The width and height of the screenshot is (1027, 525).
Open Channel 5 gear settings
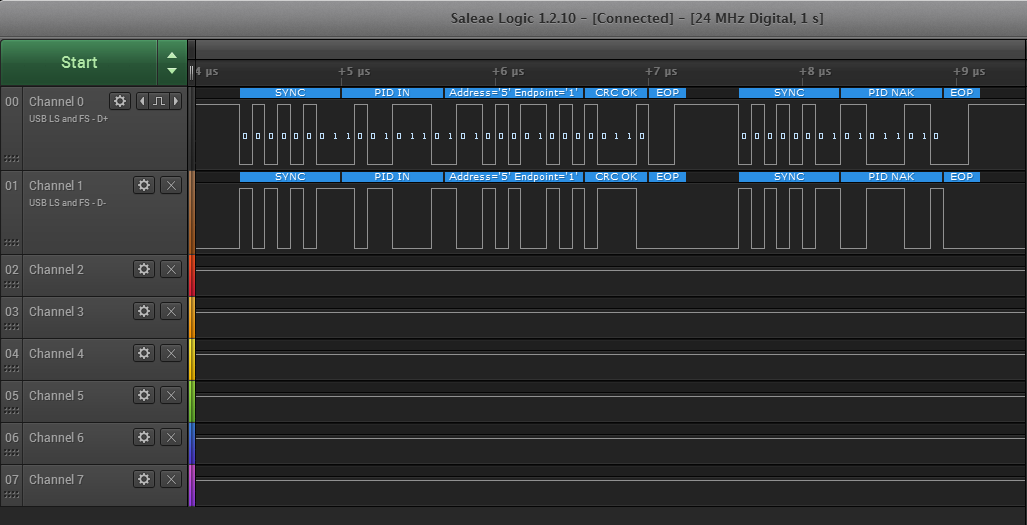point(144,395)
